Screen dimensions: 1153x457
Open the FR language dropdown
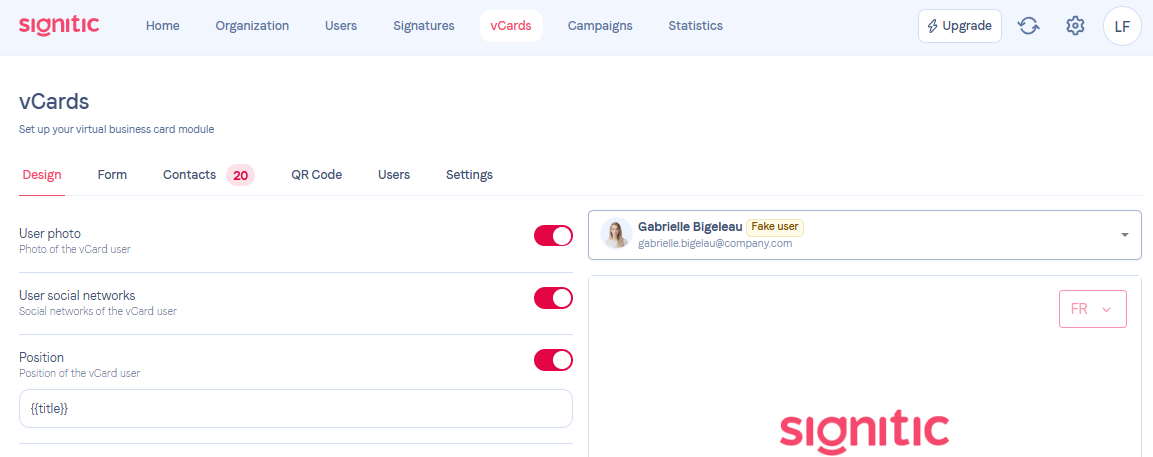pyautogui.click(x=1092, y=309)
